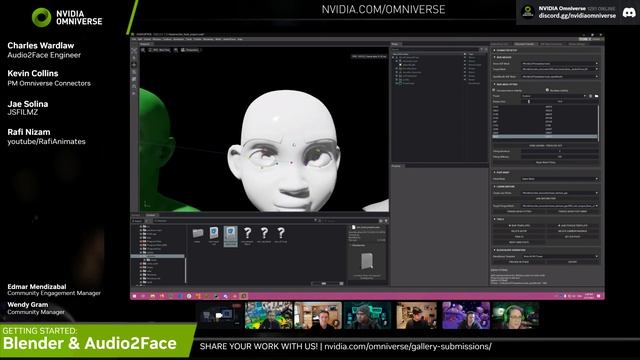This screenshot has height=360, width=640.
Task: Select the Select tool atop the left toolbar
Action: coord(134,51)
